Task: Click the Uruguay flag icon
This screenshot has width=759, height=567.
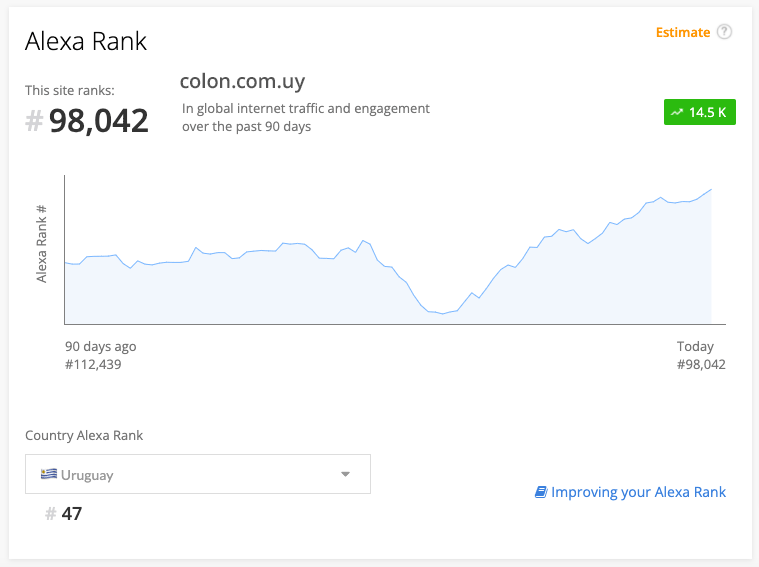Action: 48,474
